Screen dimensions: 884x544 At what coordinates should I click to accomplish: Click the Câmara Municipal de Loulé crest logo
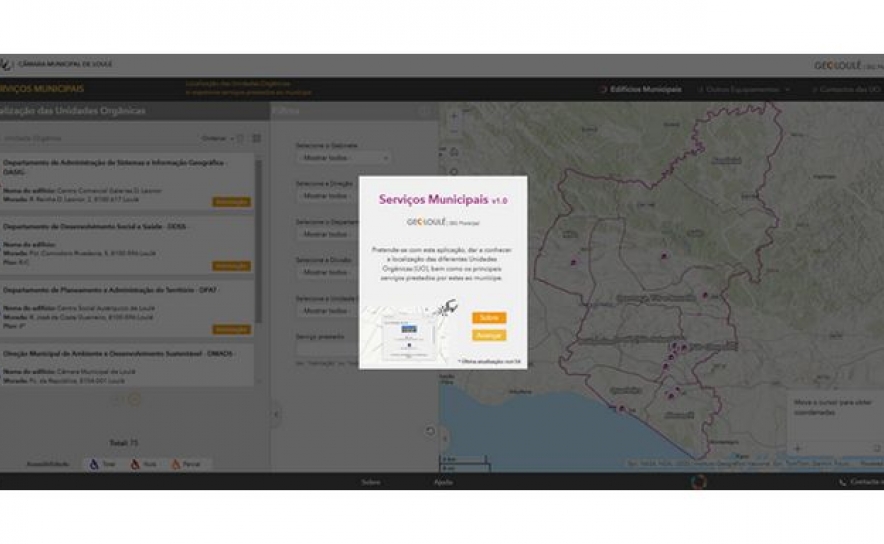tap(6, 64)
